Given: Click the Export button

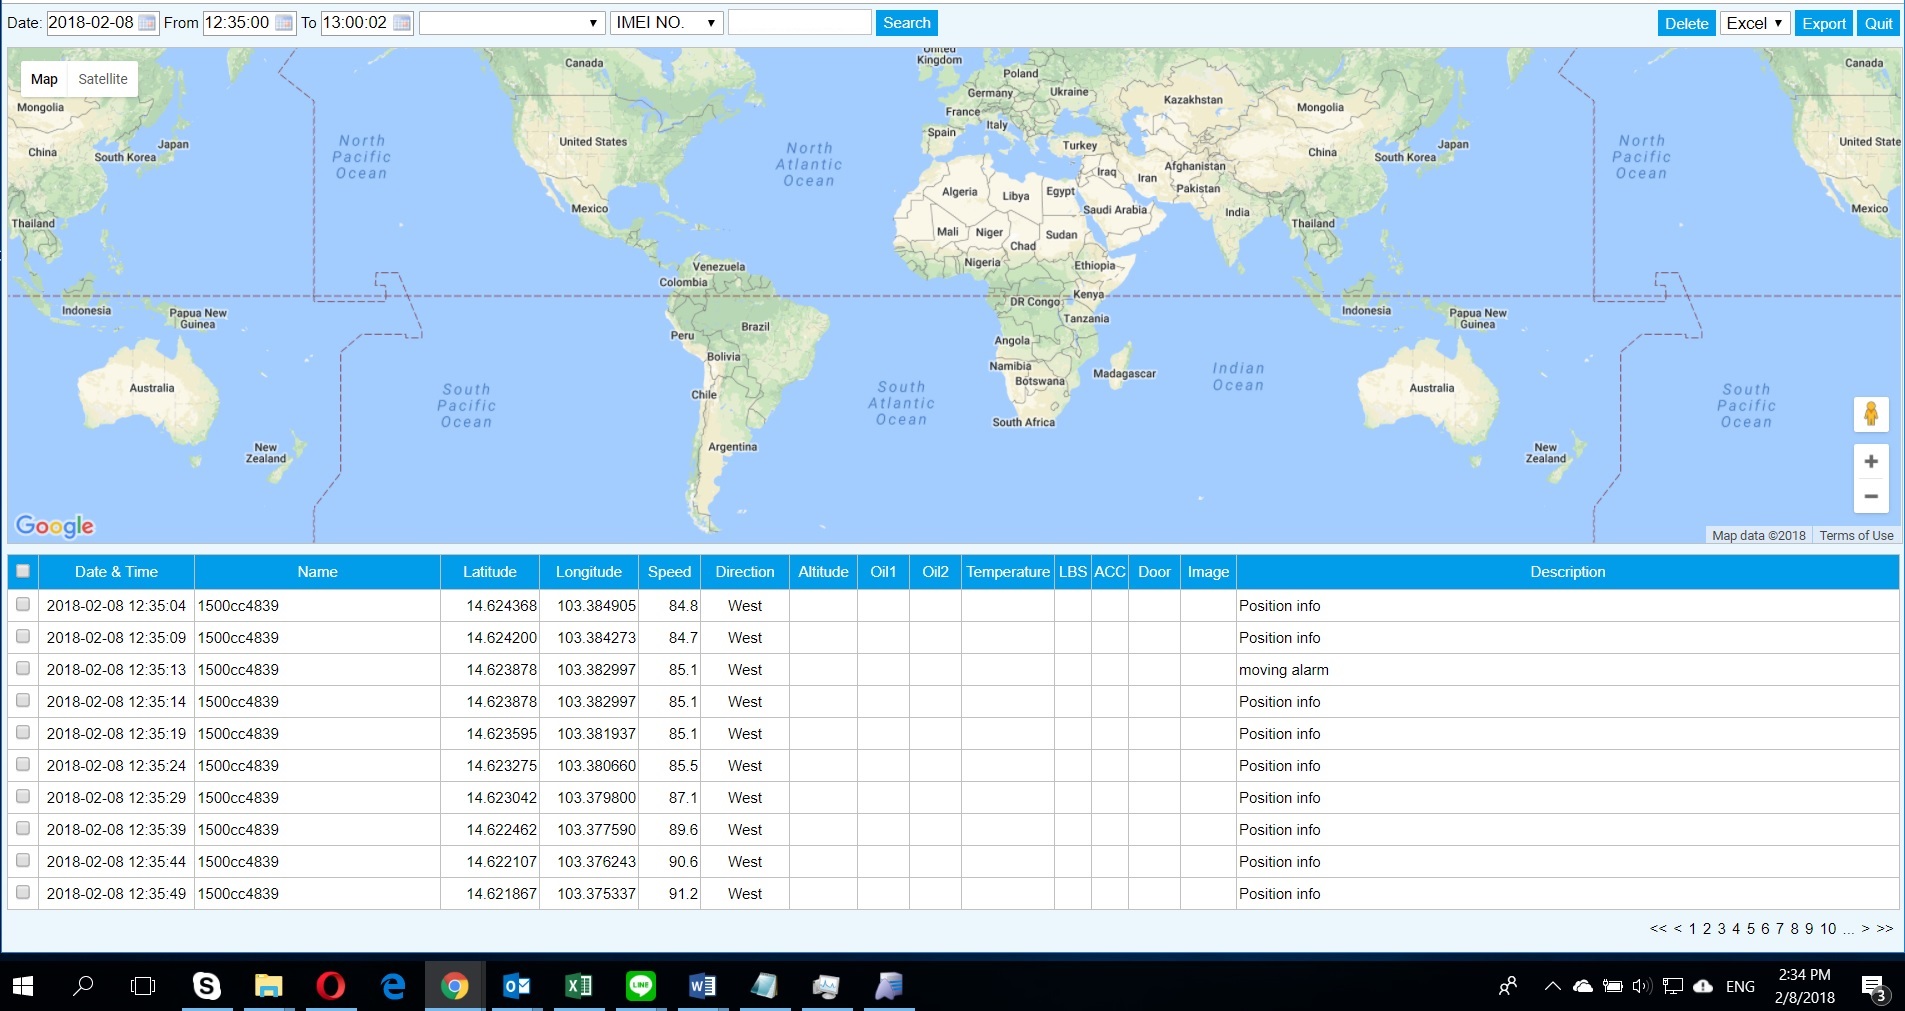Looking at the screenshot, I should coord(1824,23).
